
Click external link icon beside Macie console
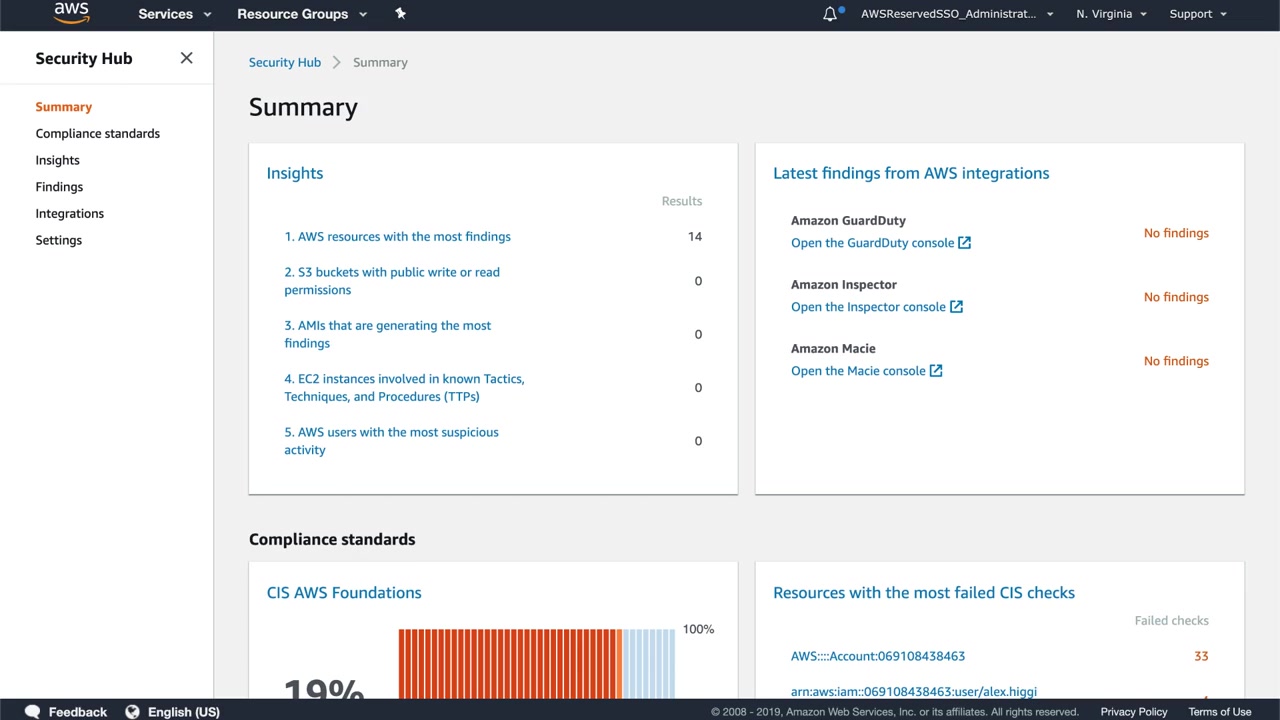(936, 371)
